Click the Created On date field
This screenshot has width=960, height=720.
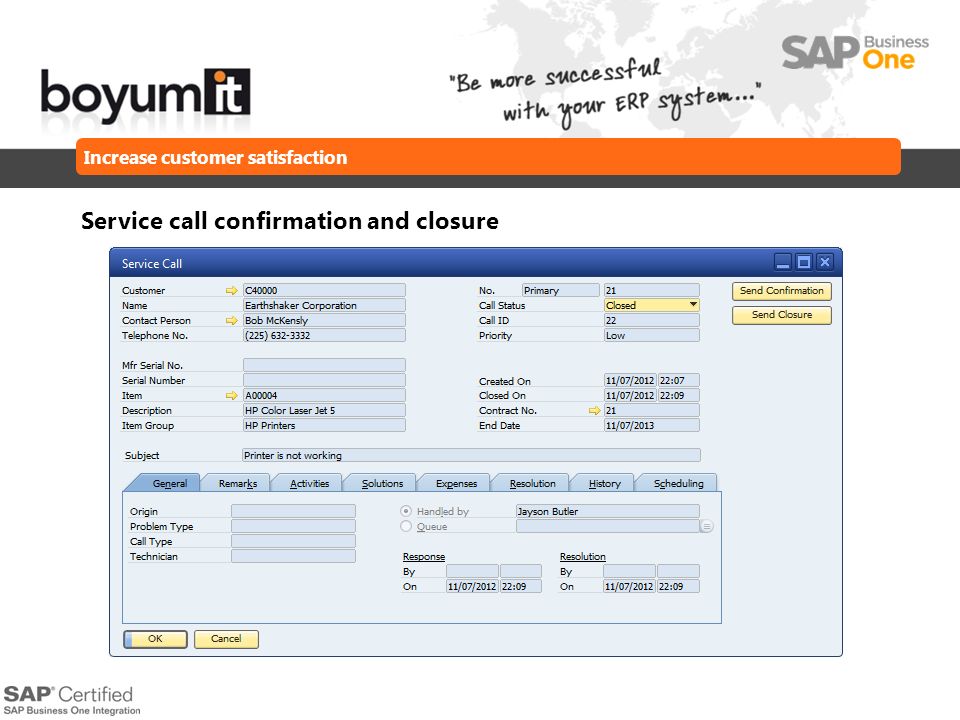coord(630,380)
